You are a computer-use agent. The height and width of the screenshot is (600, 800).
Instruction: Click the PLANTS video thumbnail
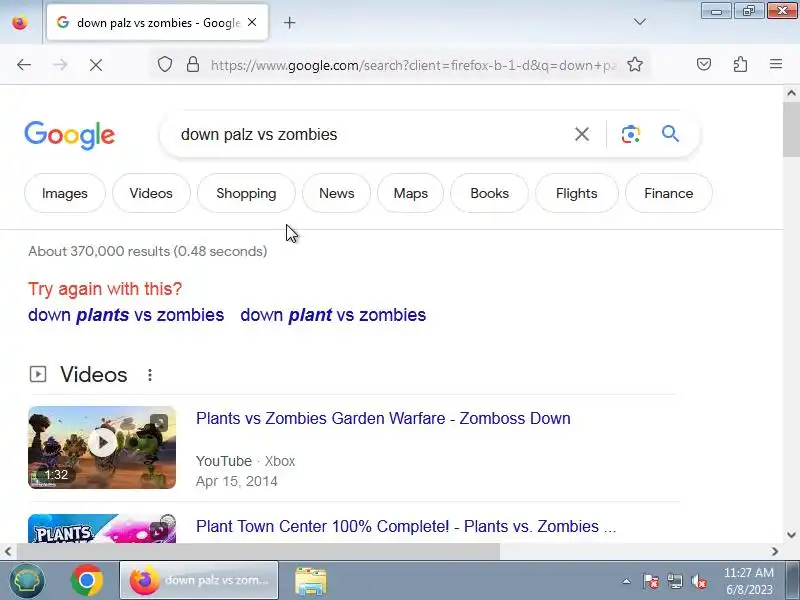(x=102, y=529)
